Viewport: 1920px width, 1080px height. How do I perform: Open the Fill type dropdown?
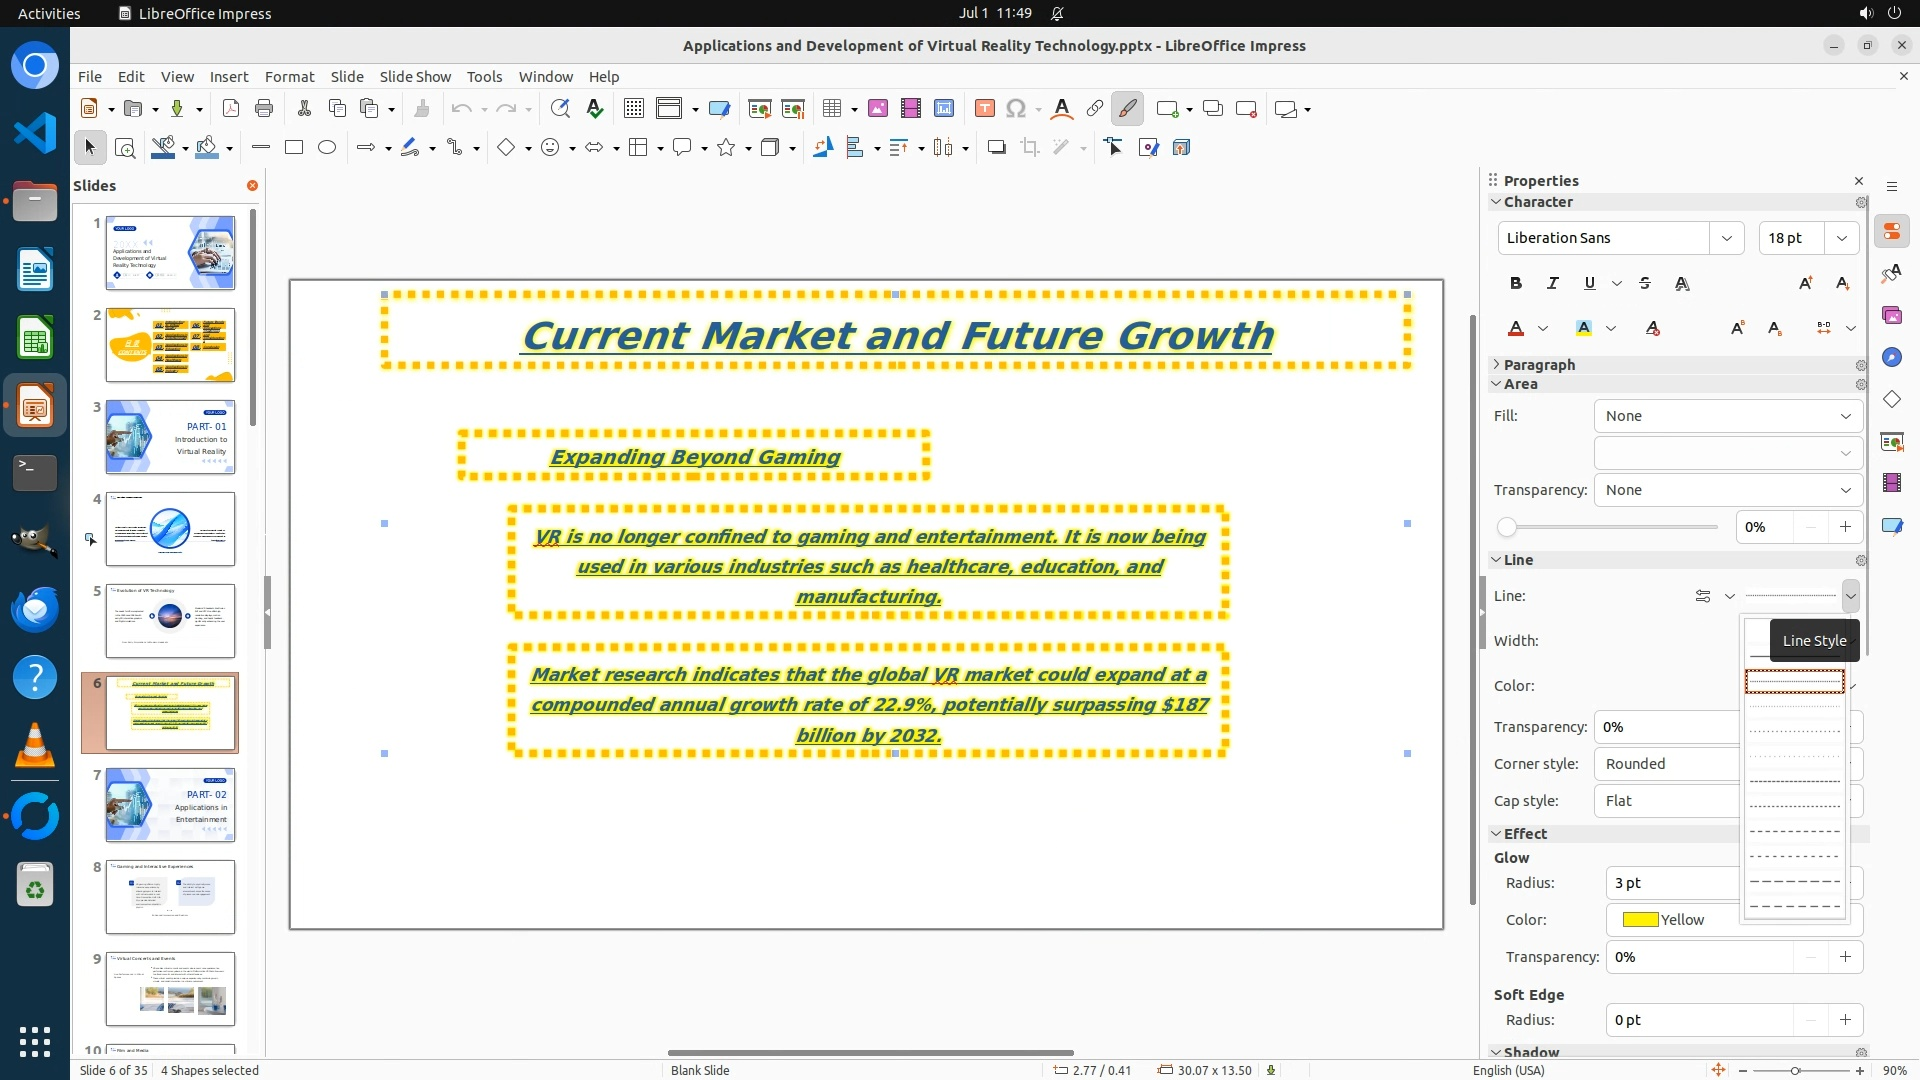coord(1727,416)
